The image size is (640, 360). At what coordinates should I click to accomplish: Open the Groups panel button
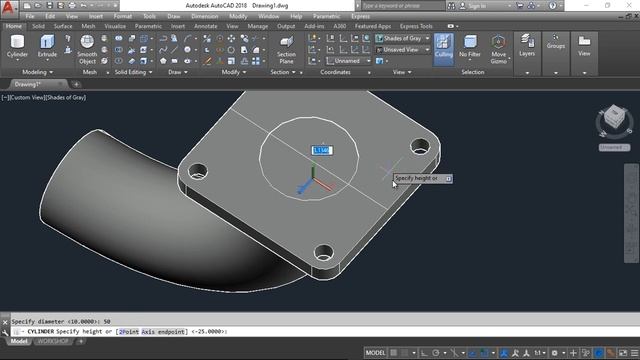pyautogui.click(x=556, y=42)
